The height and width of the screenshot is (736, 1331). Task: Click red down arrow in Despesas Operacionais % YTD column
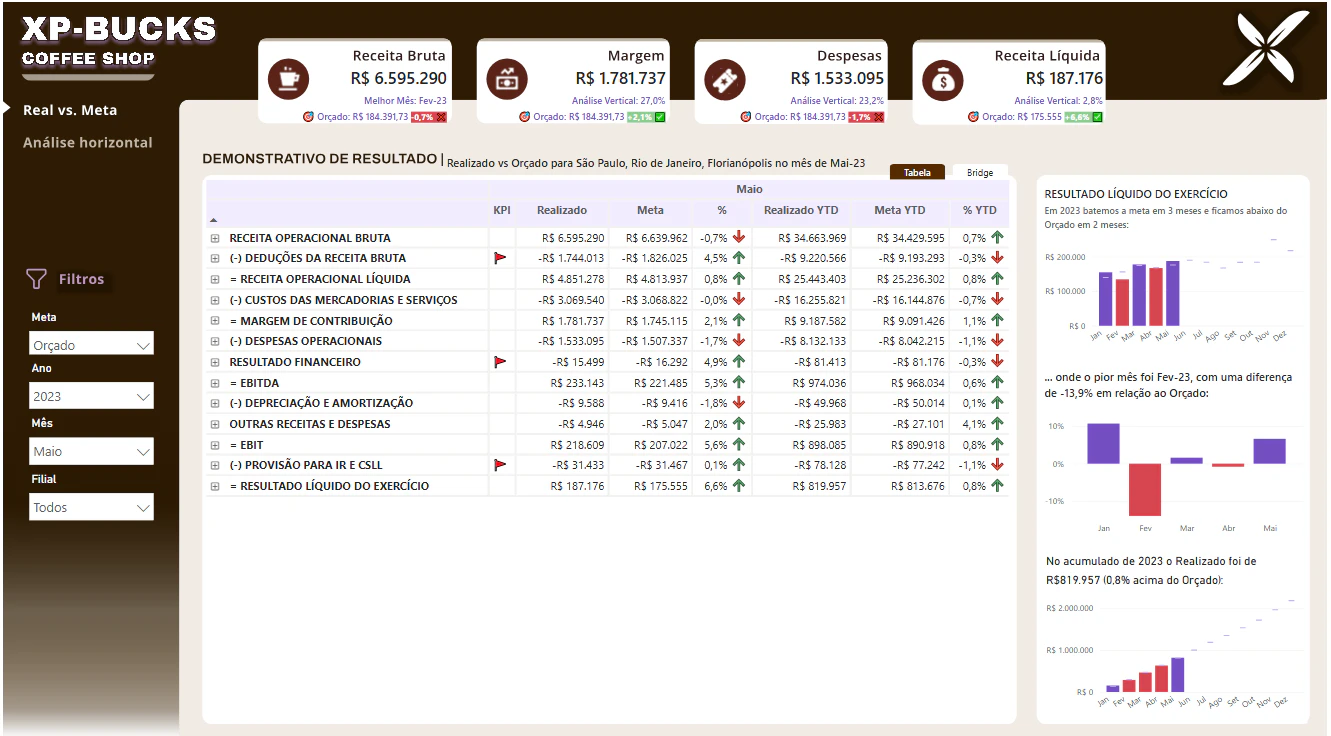click(x=997, y=341)
